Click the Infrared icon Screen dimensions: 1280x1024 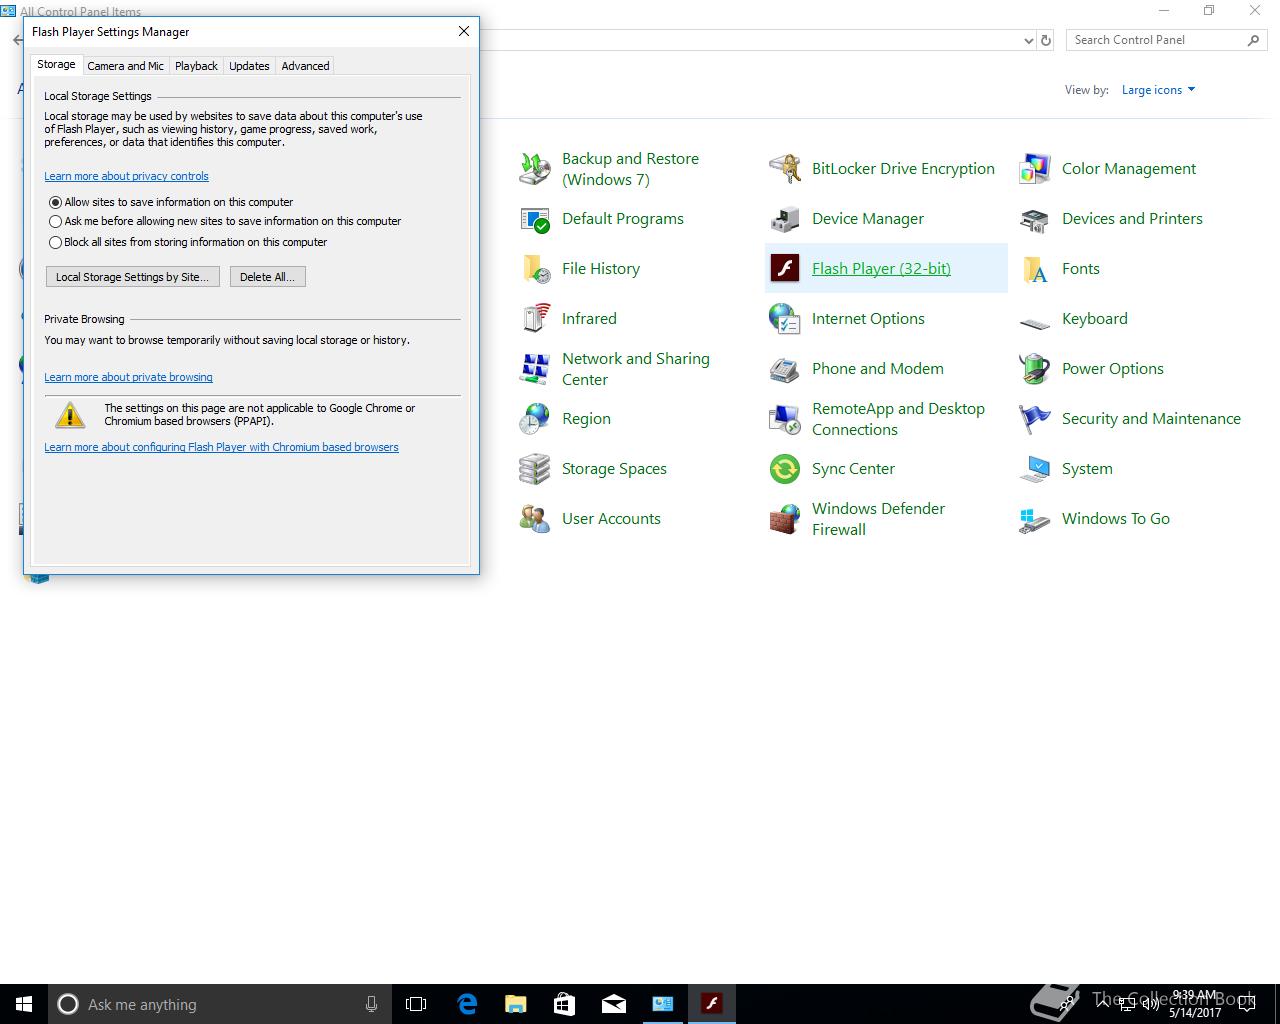(535, 319)
